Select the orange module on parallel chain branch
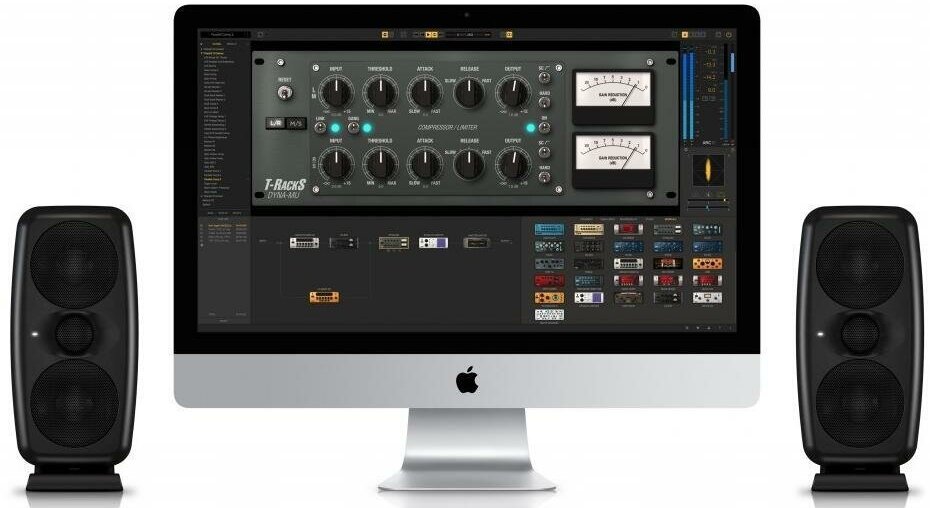 pos(324,297)
